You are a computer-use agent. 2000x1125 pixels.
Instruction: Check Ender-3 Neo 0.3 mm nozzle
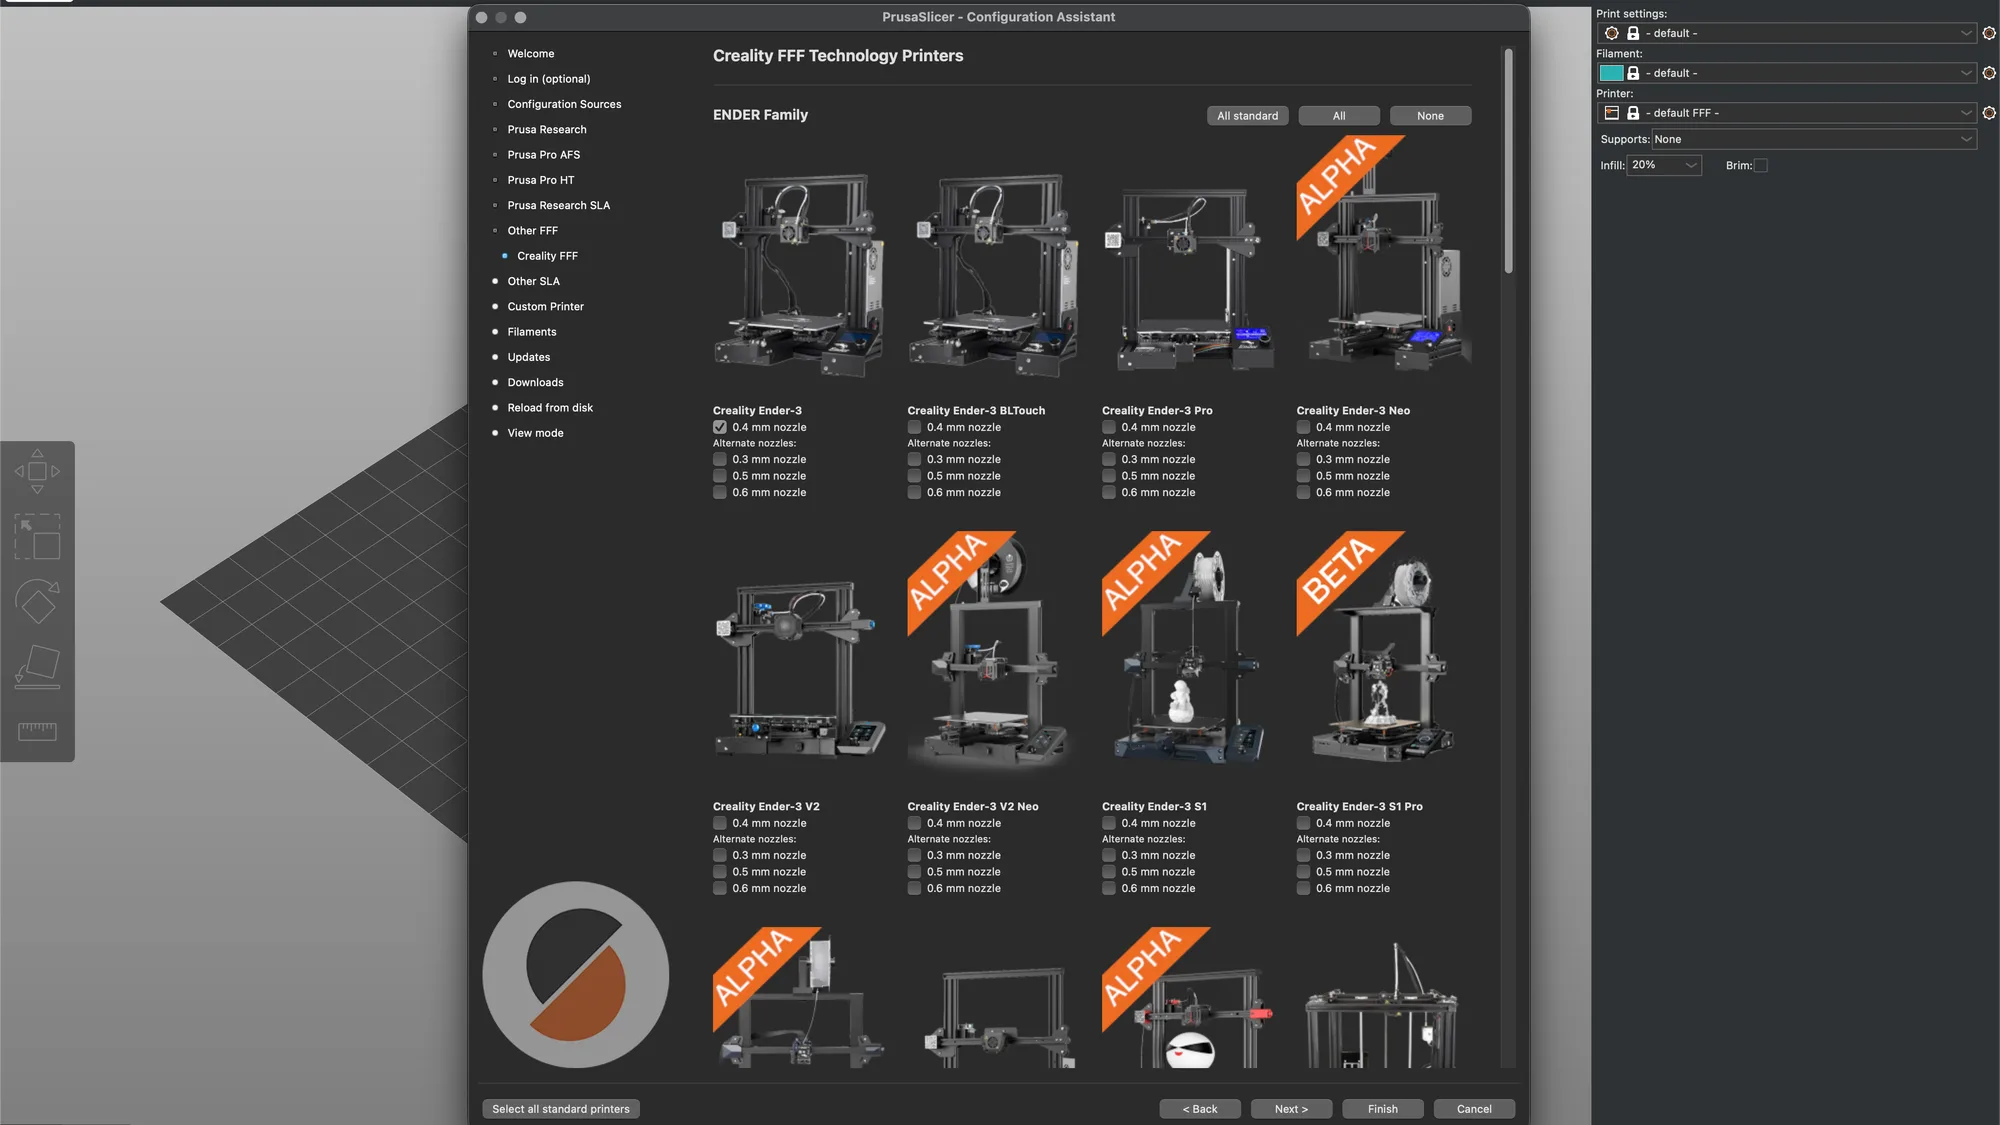1303,459
